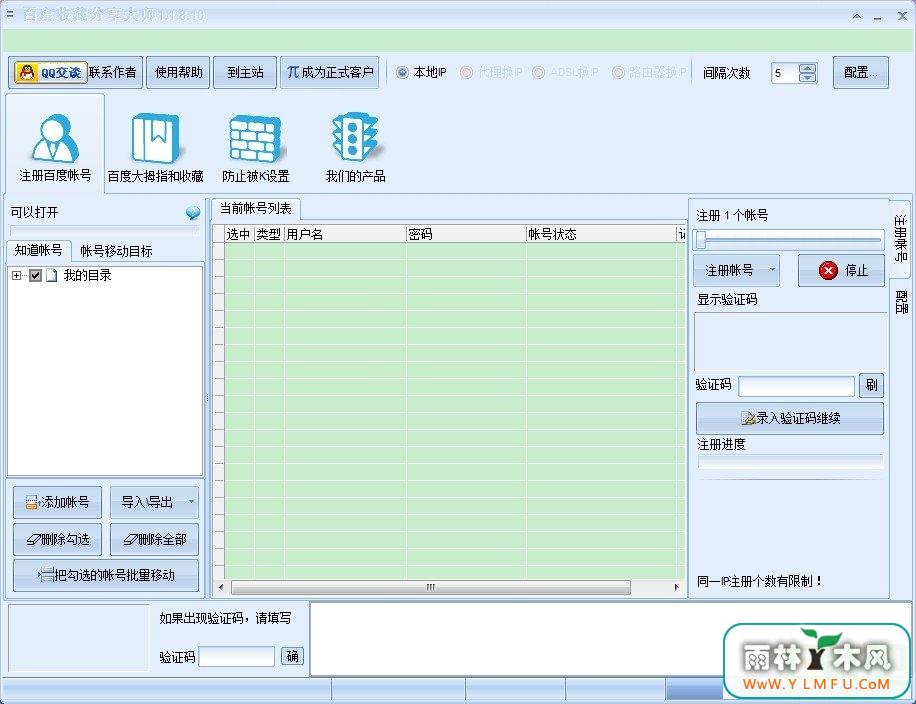Open 使用帮助 help
This screenshot has height=704, width=916.
(x=178, y=72)
